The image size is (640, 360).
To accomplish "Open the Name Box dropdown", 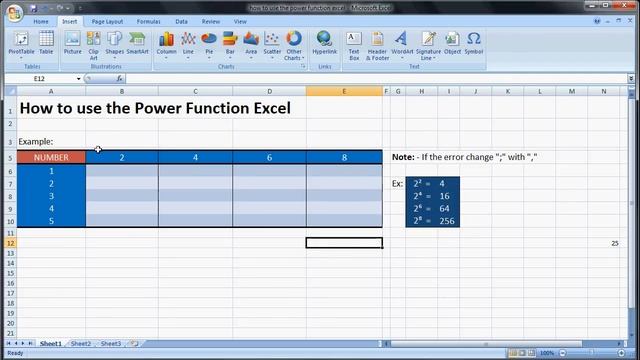I will 78,78.
